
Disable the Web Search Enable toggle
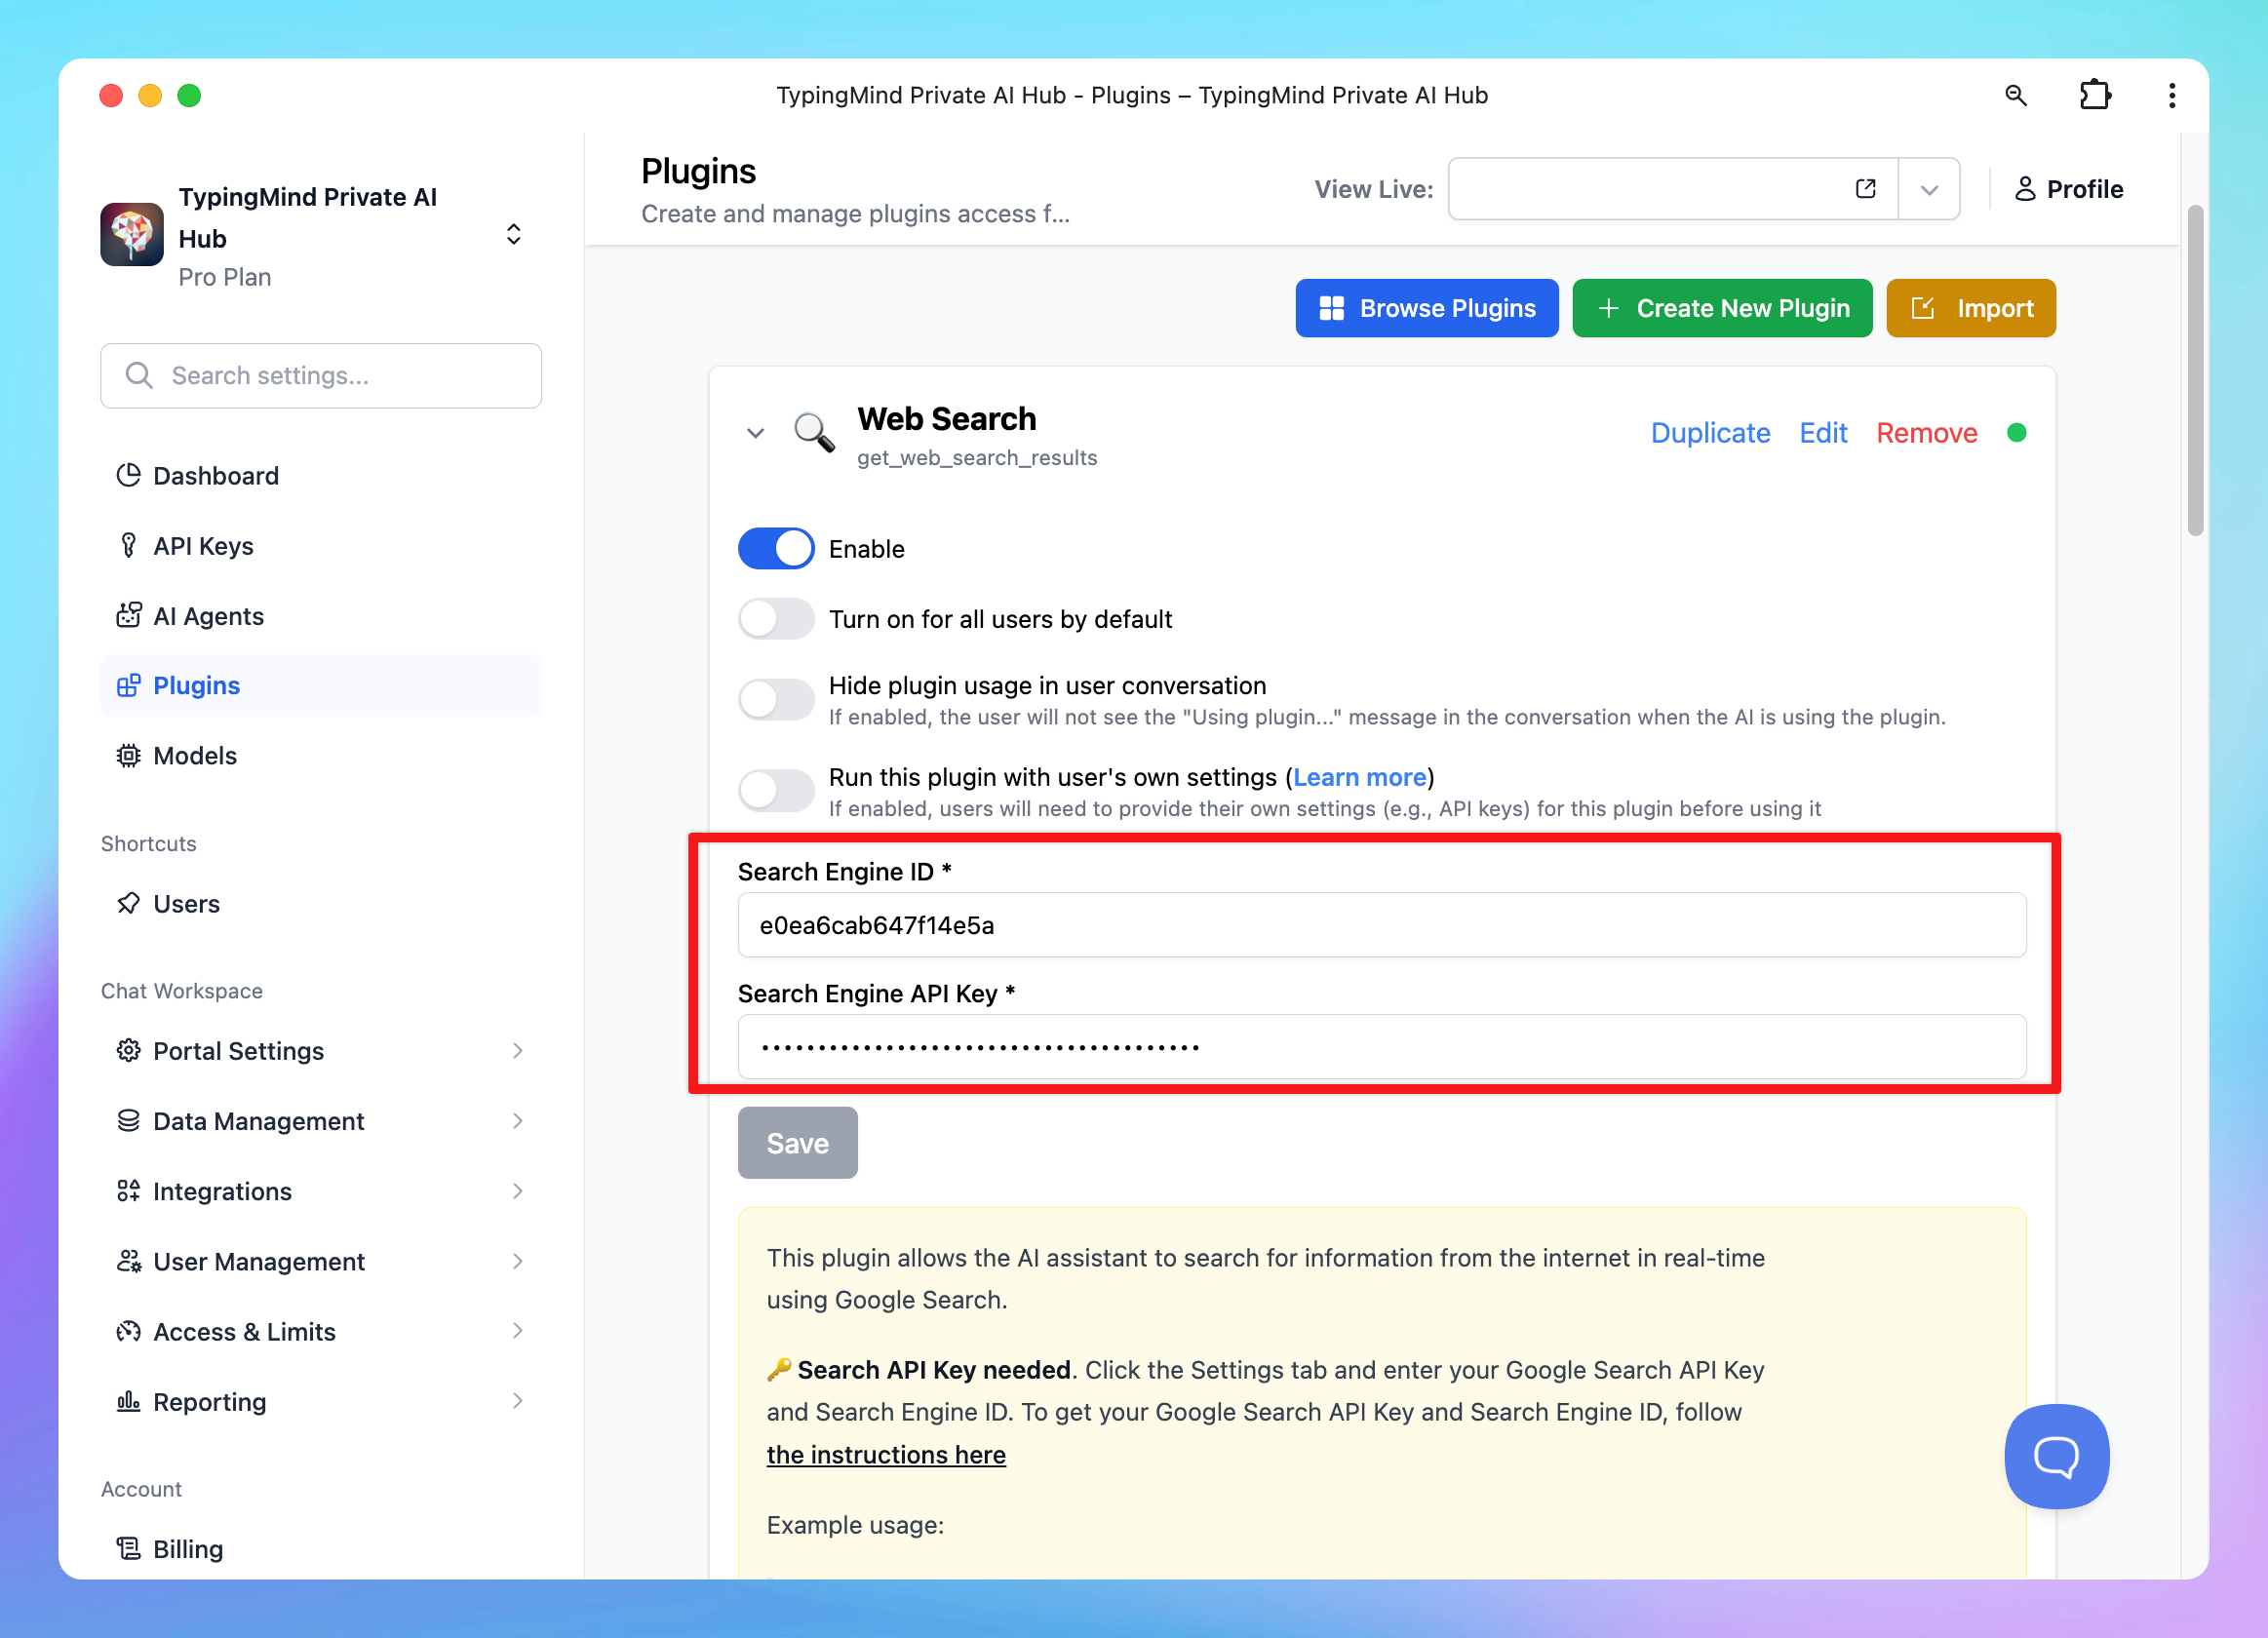coord(776,549)
